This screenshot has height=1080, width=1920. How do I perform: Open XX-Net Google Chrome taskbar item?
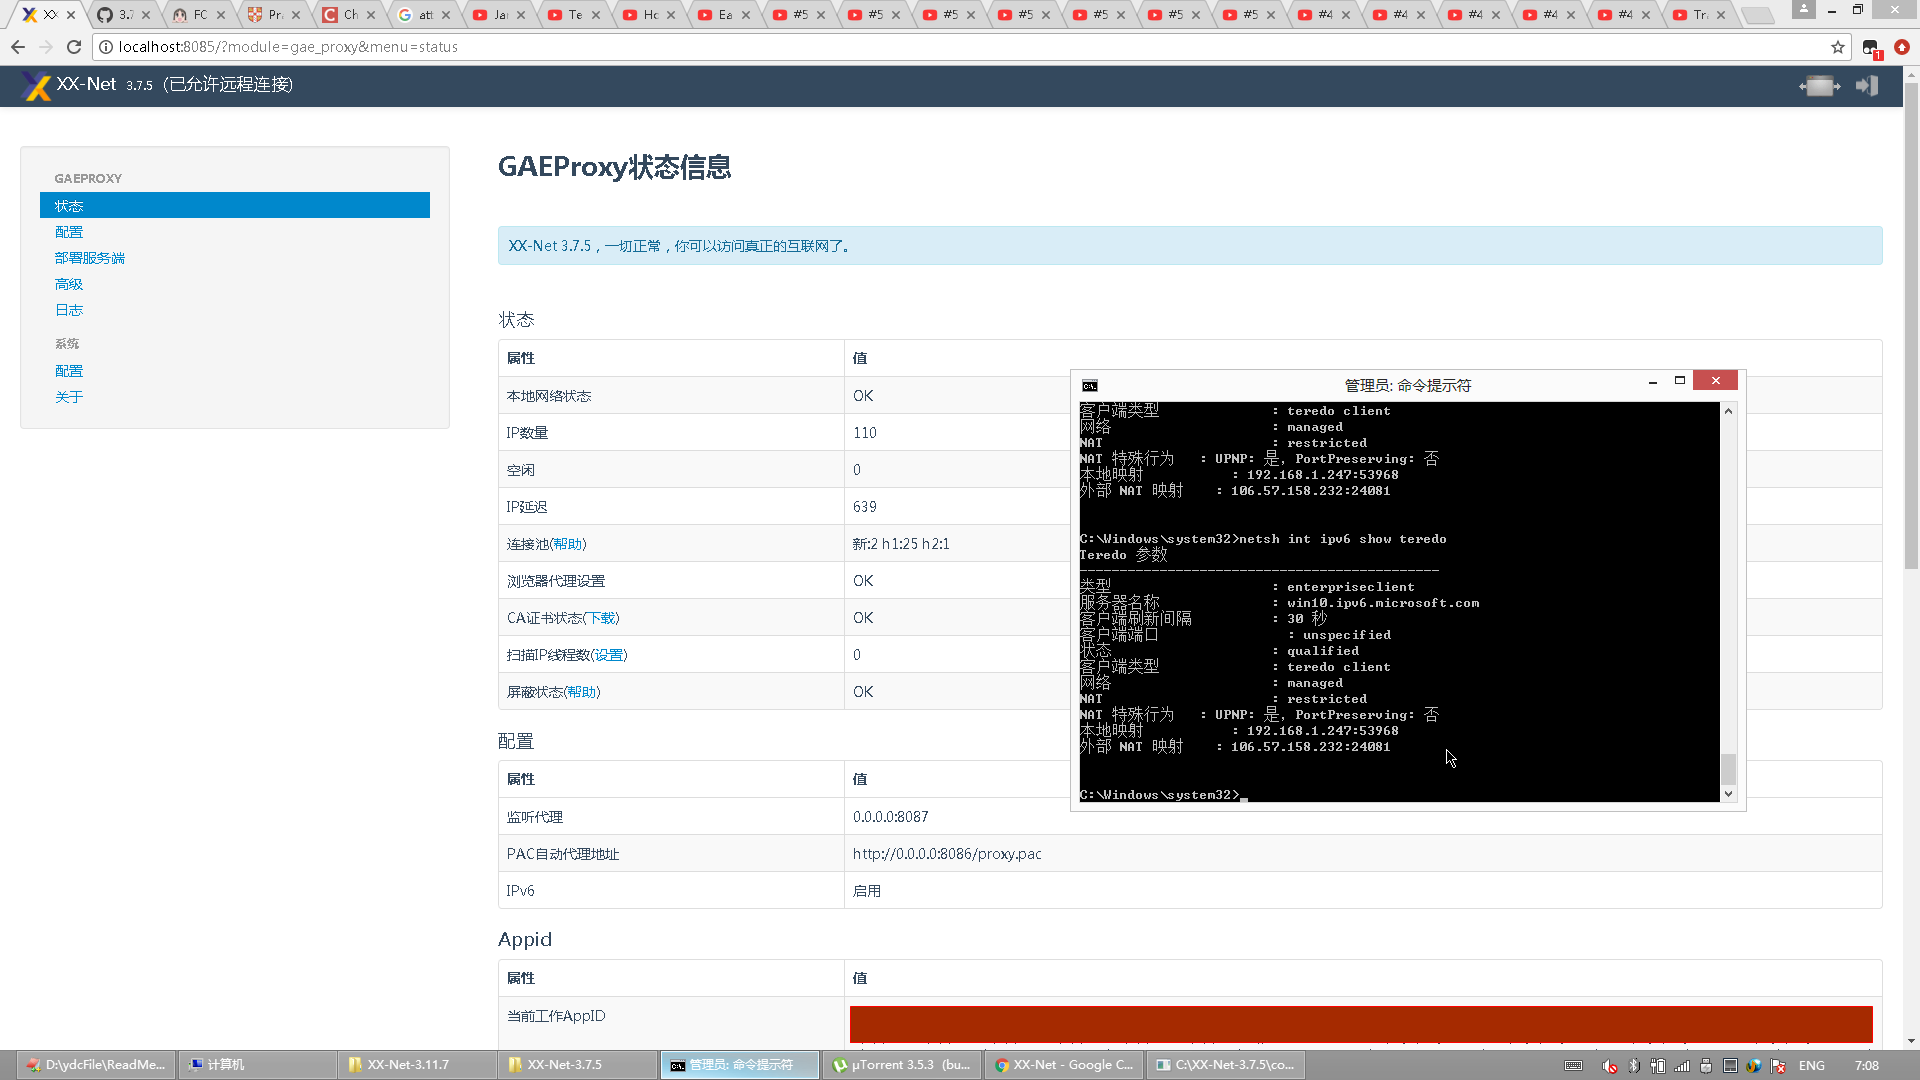tap(1063, 1065)
